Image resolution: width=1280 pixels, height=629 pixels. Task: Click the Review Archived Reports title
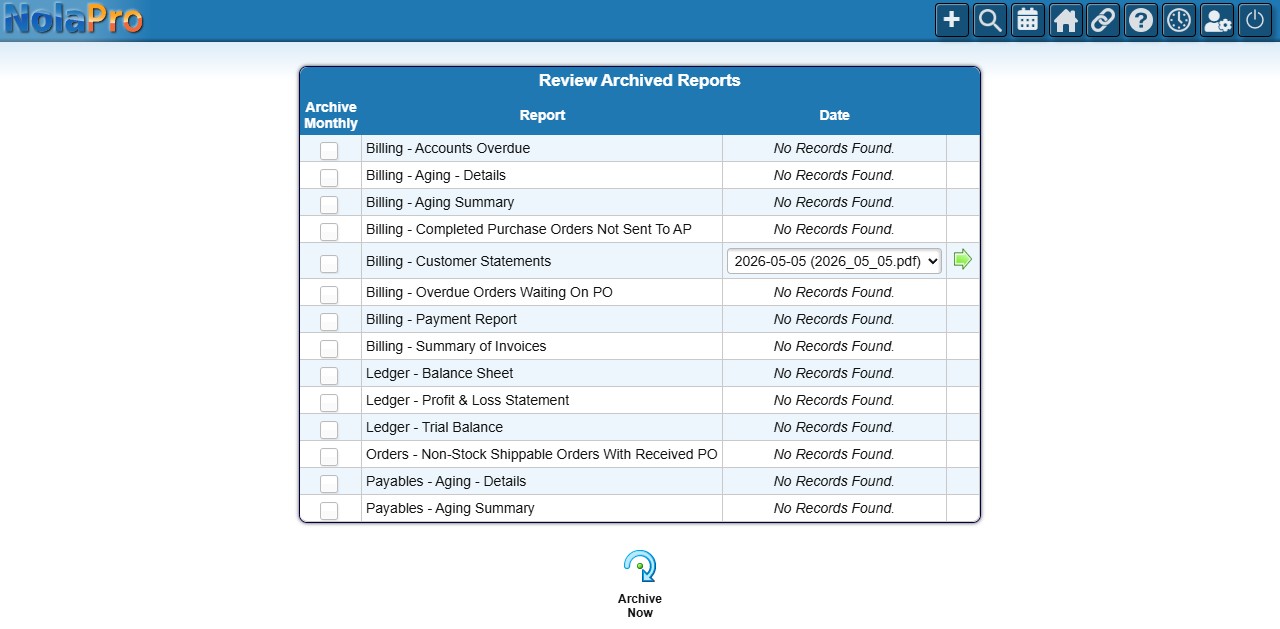(640, 80)
